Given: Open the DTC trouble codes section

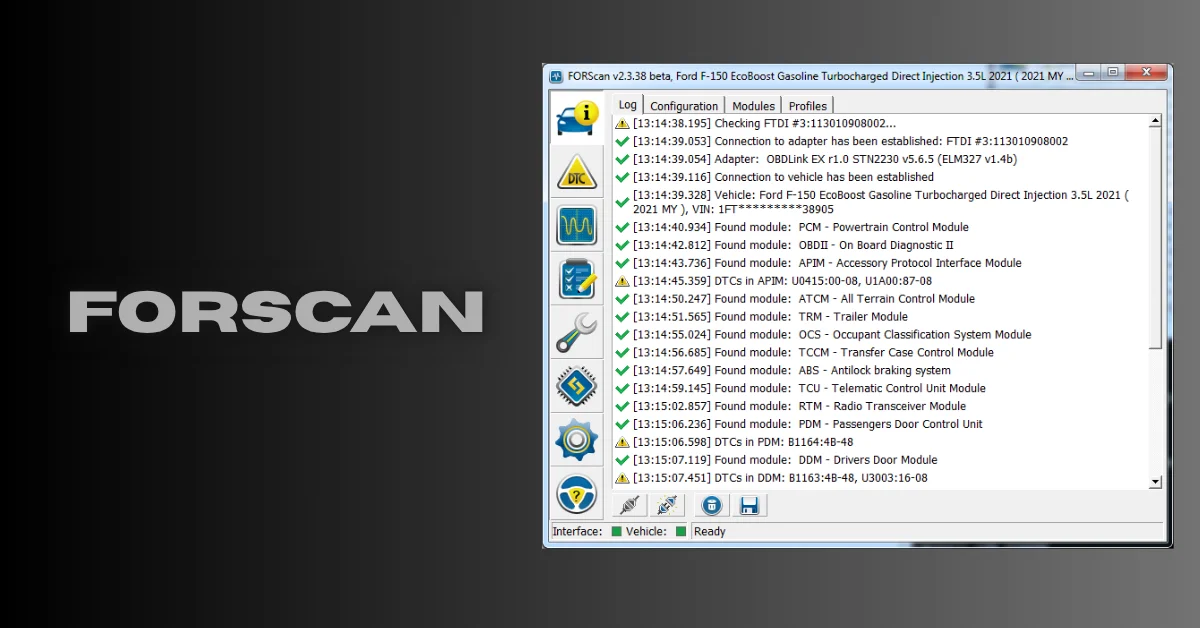Looking at the screenshot, I should coord(577,173).
